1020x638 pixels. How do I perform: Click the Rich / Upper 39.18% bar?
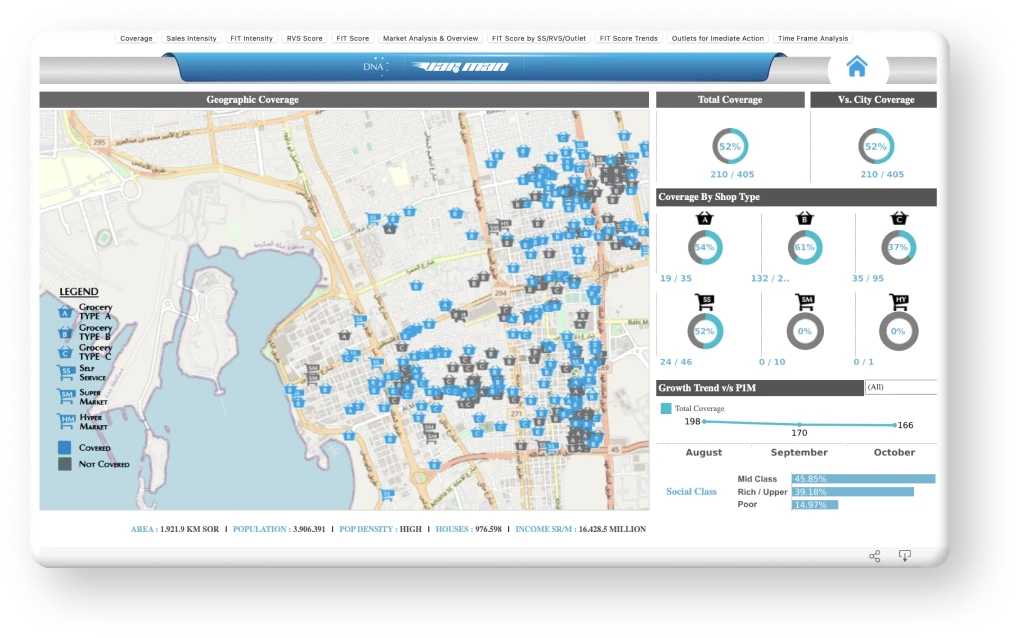tap(853, 492)
